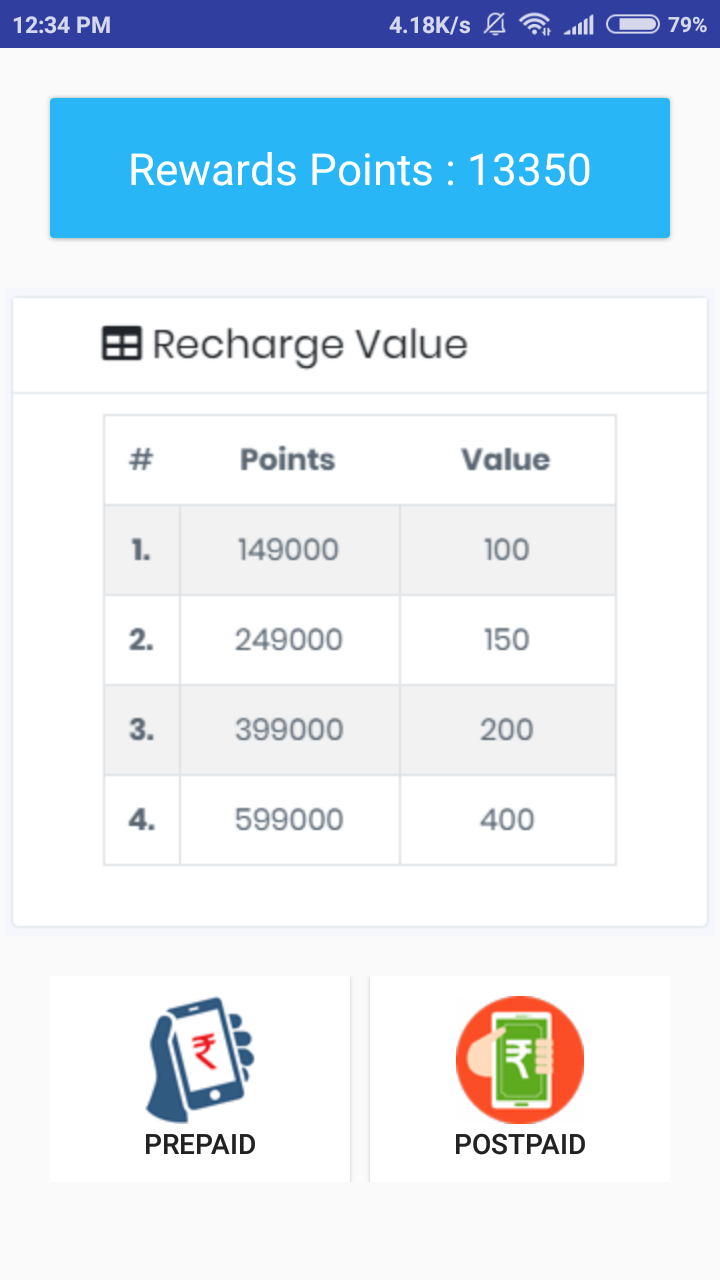Select the POSTPAID label

tap(520, 1144)
